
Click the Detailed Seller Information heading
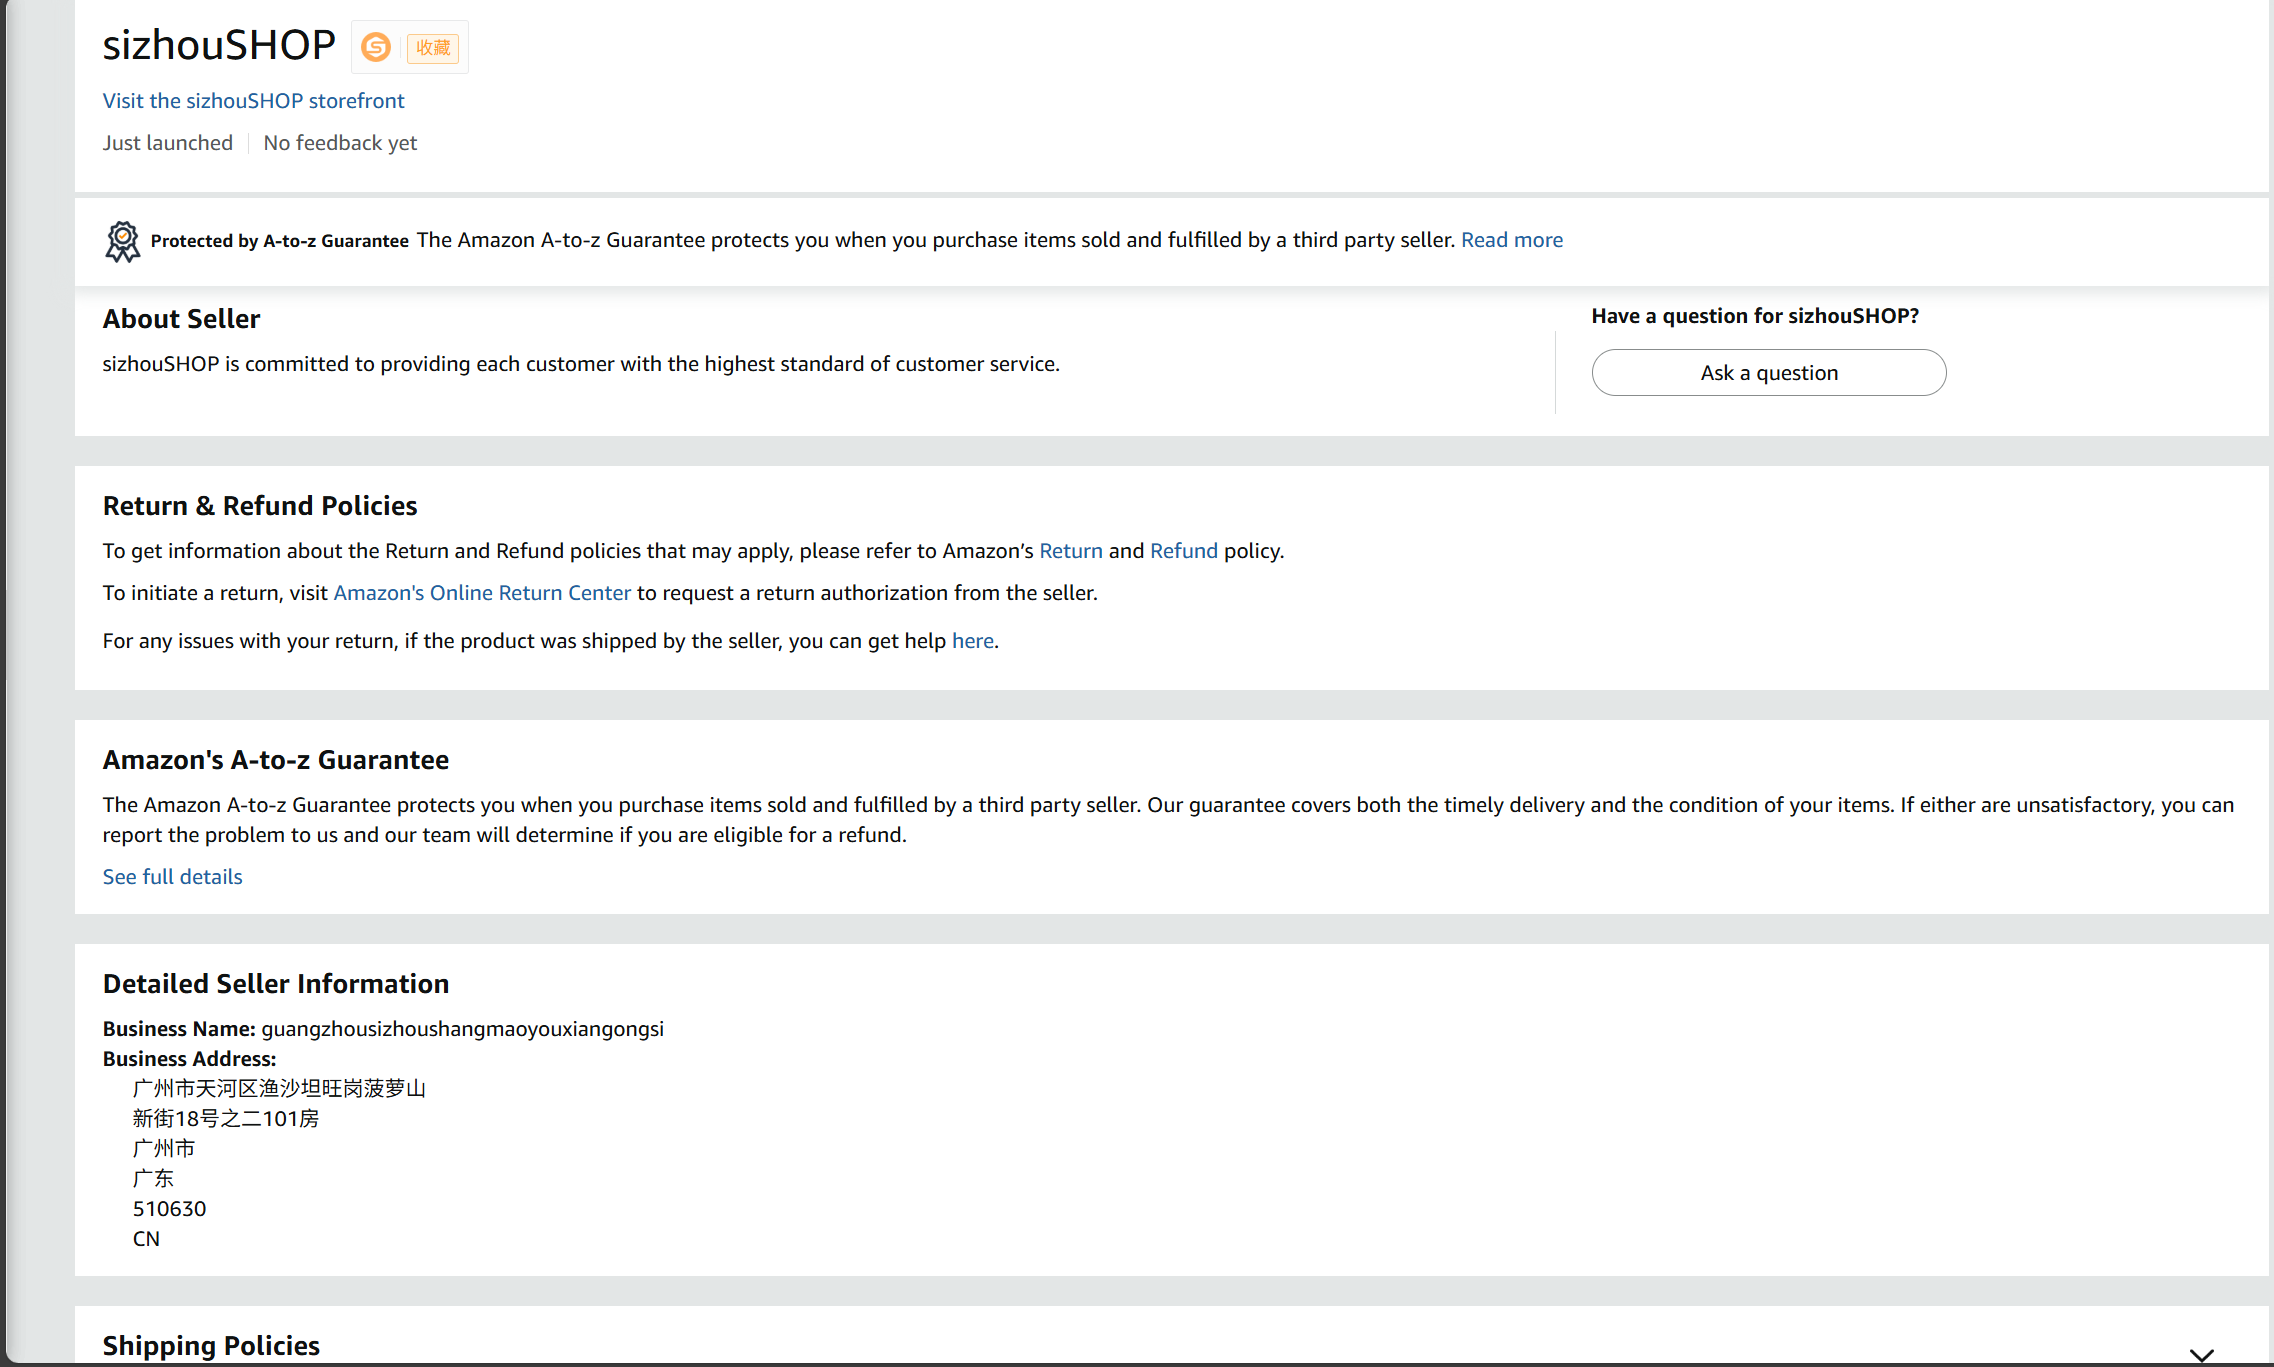click(x=275, y=984)
